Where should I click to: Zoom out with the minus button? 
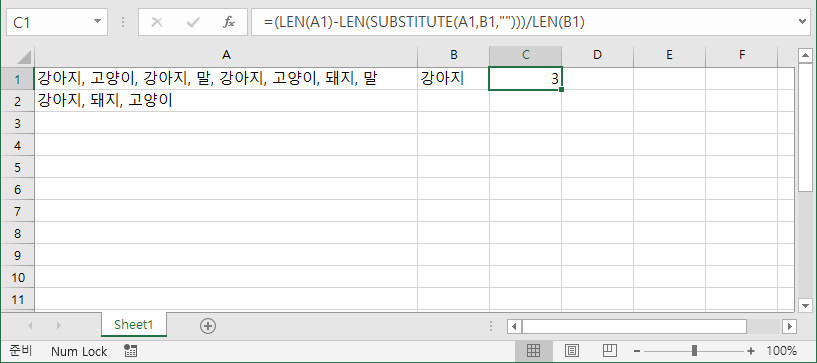(637, 351)
